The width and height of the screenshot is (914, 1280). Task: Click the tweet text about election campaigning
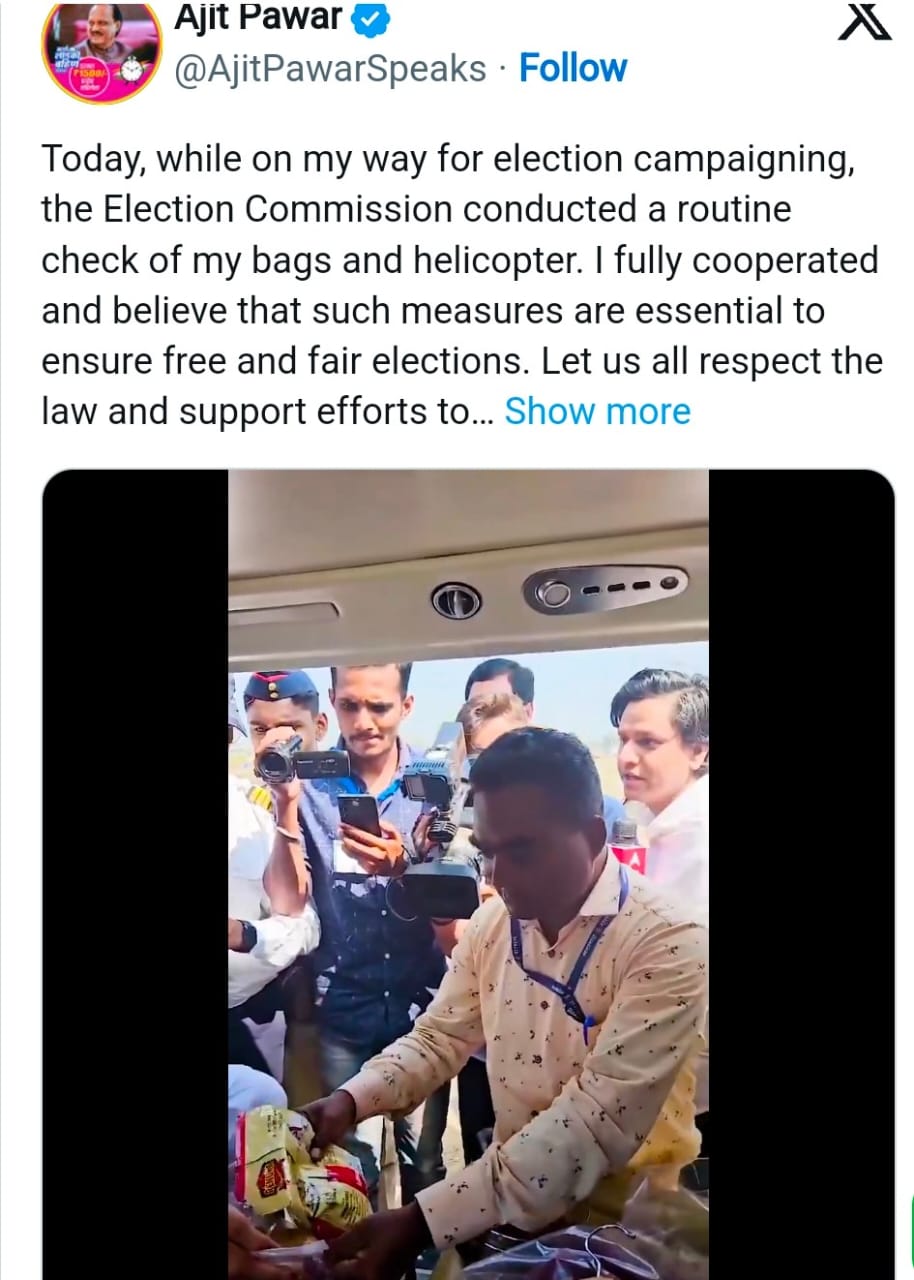(461, 285)
